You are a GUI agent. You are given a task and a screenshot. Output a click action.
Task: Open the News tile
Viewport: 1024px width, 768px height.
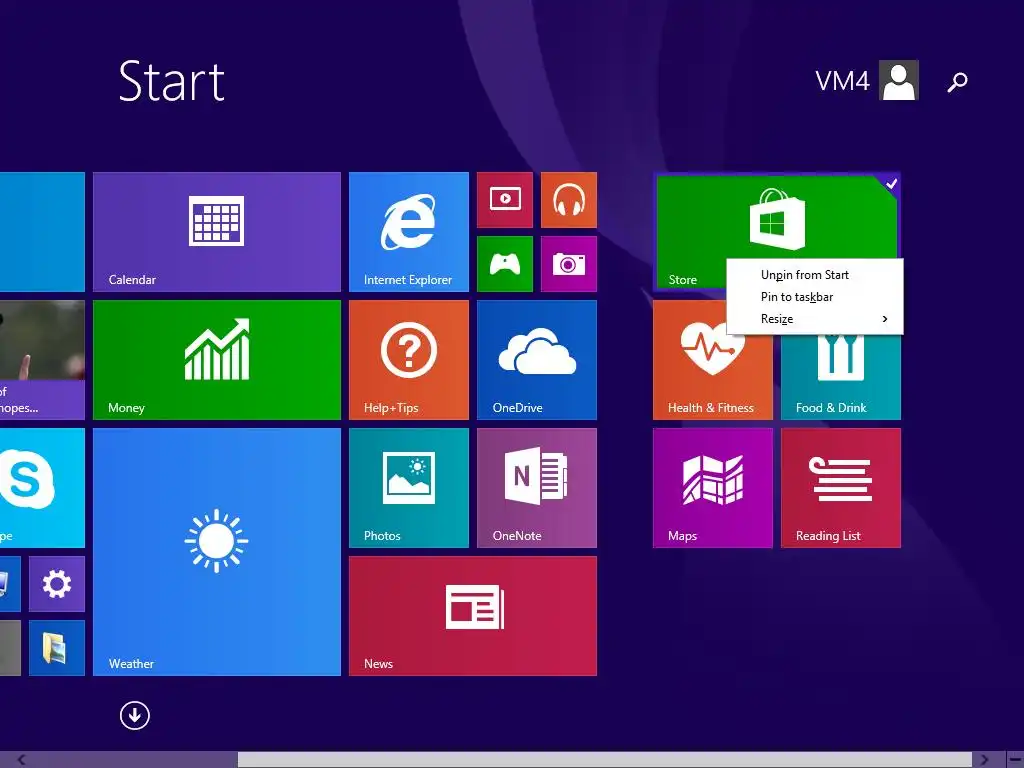[x=473, y=616]
